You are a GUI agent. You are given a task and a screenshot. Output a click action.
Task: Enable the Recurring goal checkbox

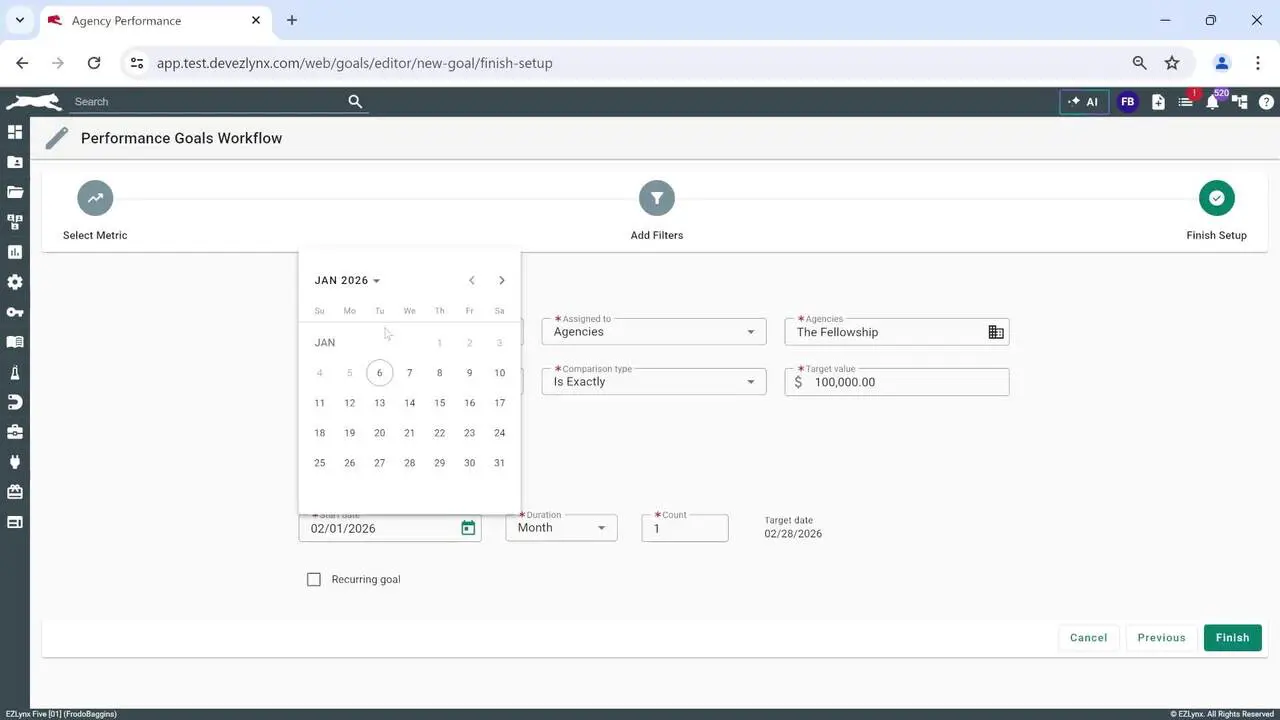(x=314, y=580)
